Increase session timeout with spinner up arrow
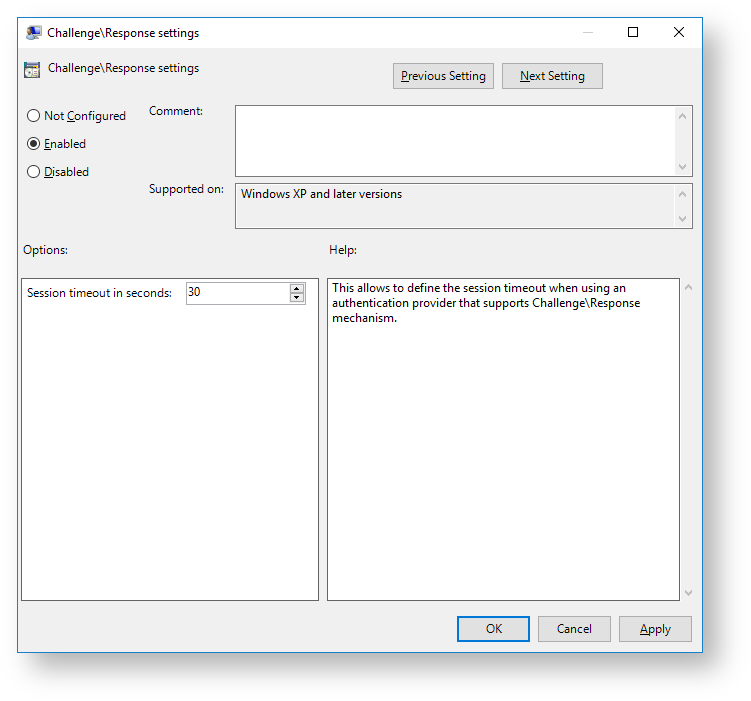The width and height of the screenshot is (751, 701). (297, 288)
